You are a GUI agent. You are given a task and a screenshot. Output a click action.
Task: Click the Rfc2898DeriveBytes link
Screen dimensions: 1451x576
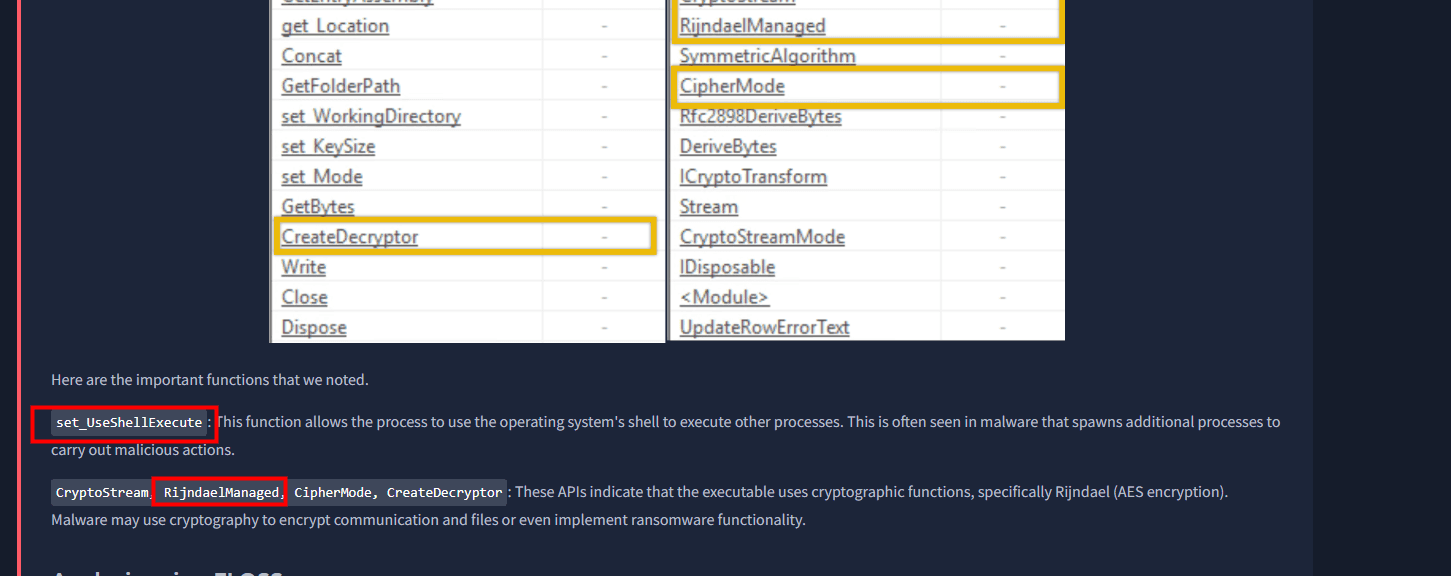(760, 116)
